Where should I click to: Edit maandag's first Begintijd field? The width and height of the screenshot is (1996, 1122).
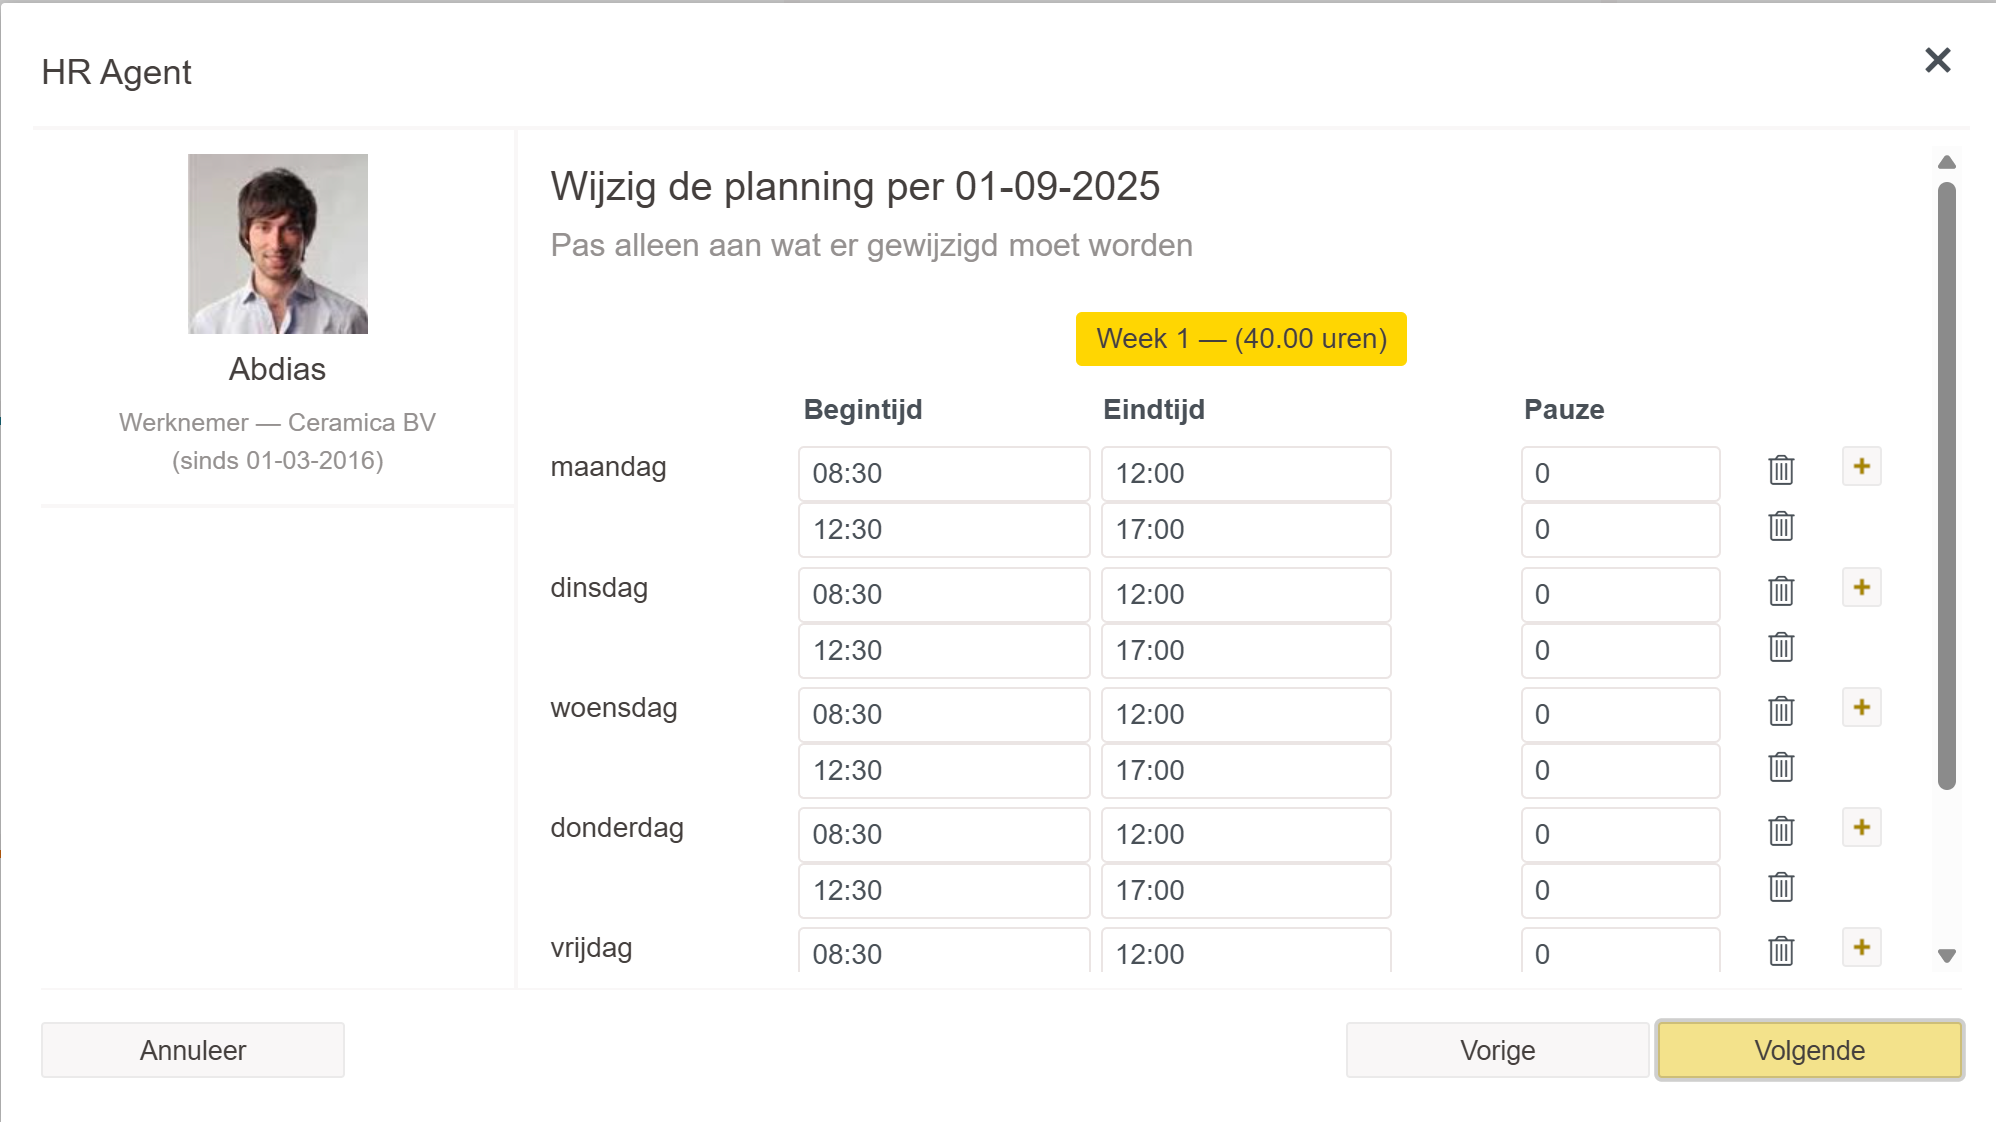[943, 474]
